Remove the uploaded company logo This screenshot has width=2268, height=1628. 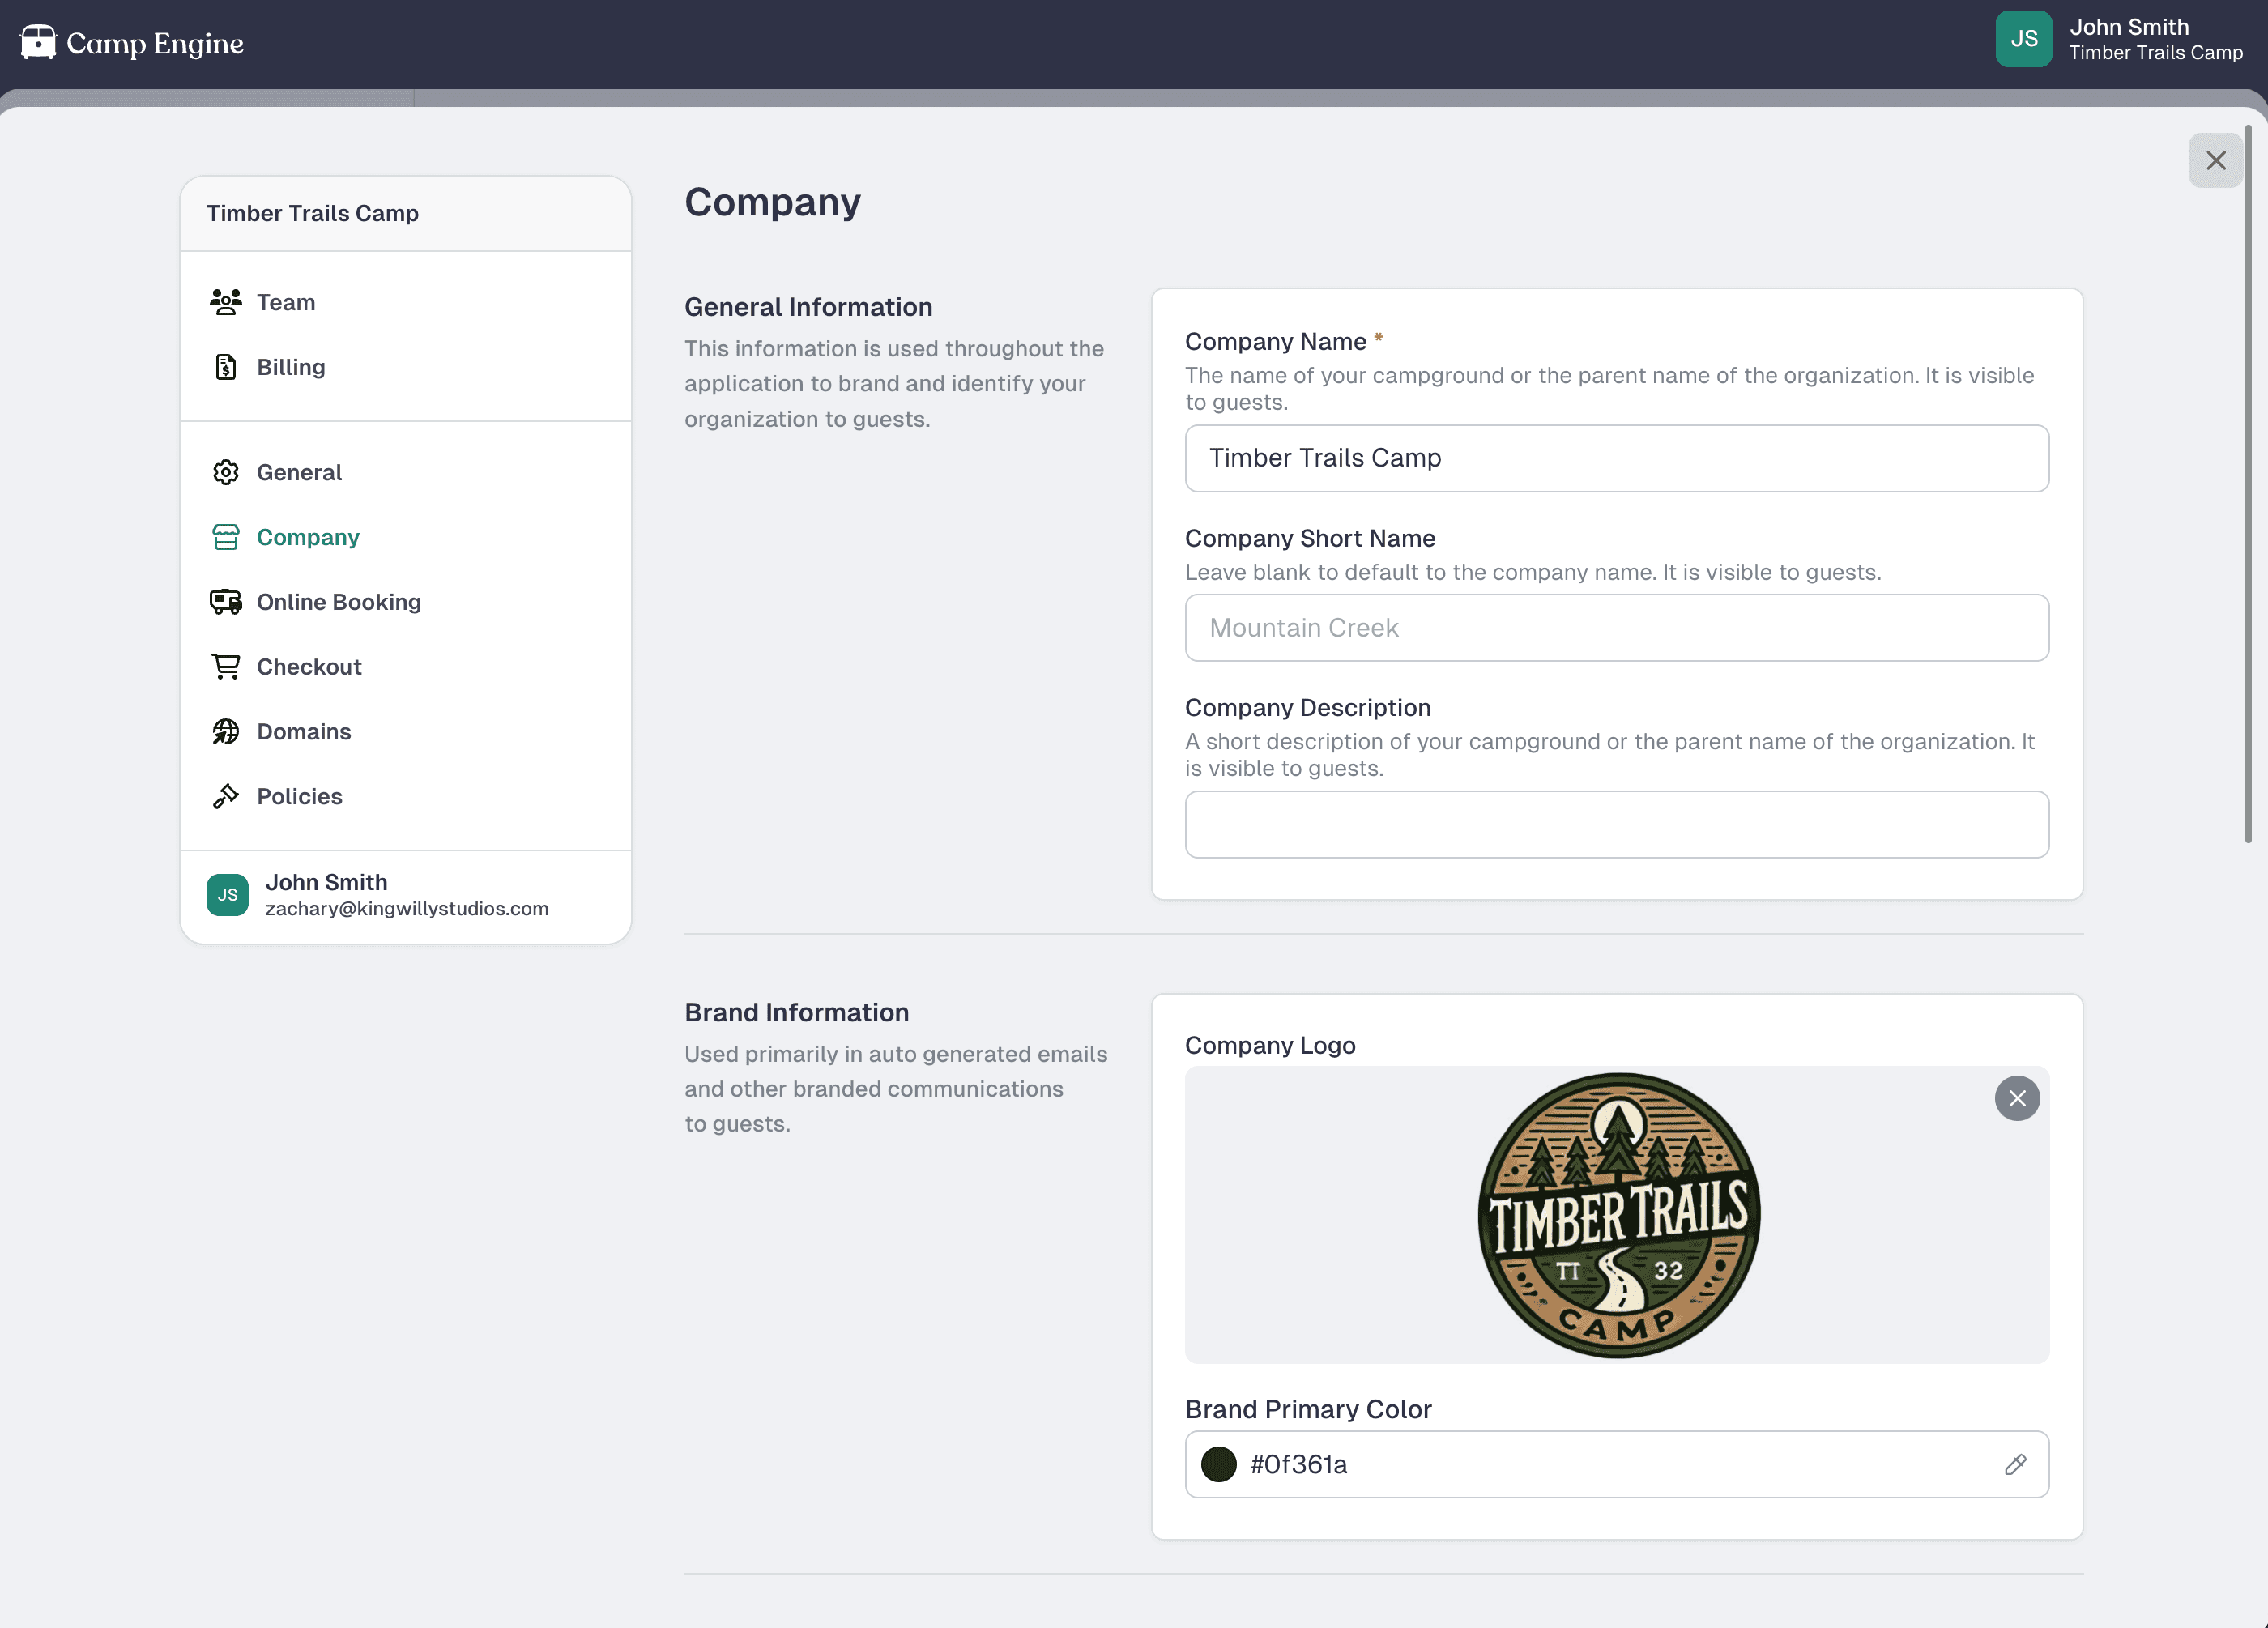click(2017, 1099)
